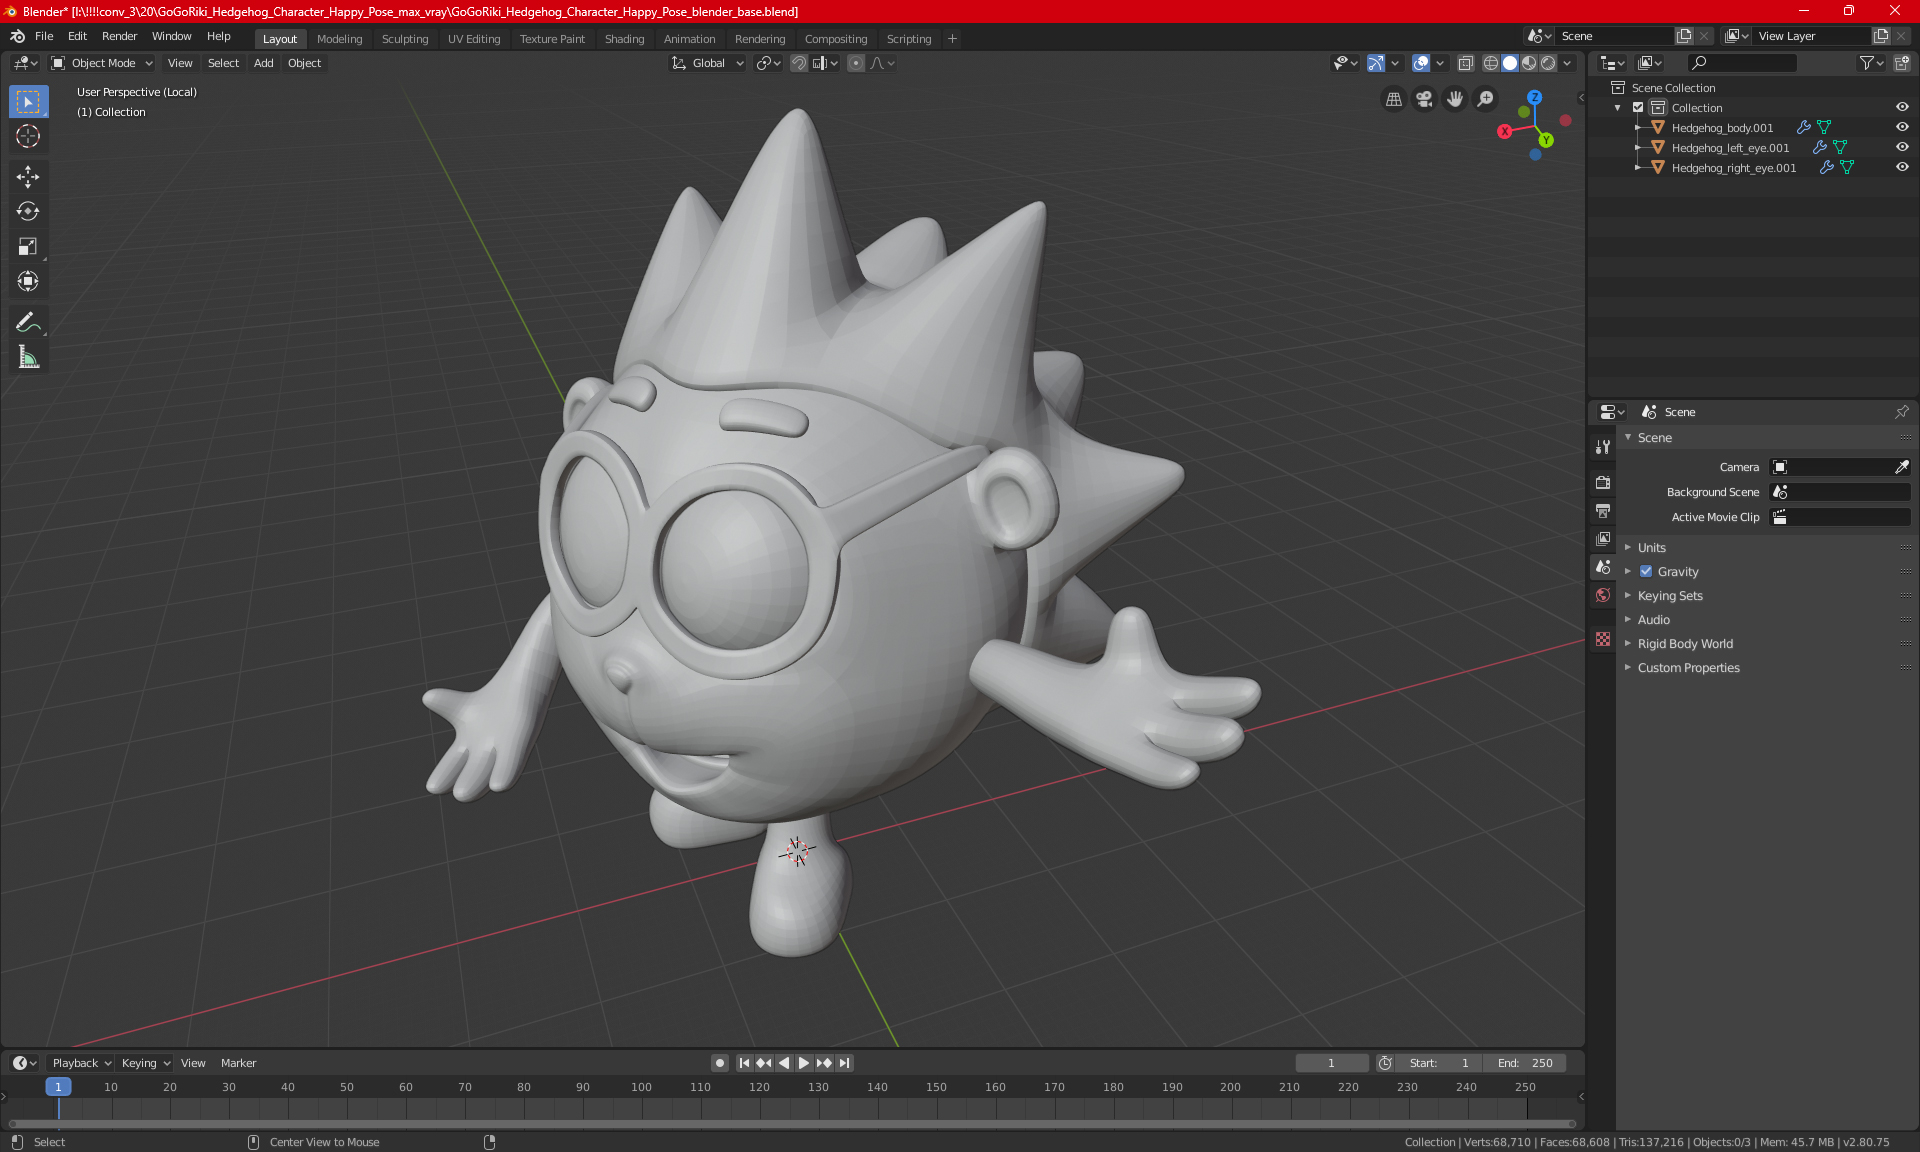Switch to orthographic grid view icon
Viewport: 1920px width, 1152px height.
(x=1393, y=99)
